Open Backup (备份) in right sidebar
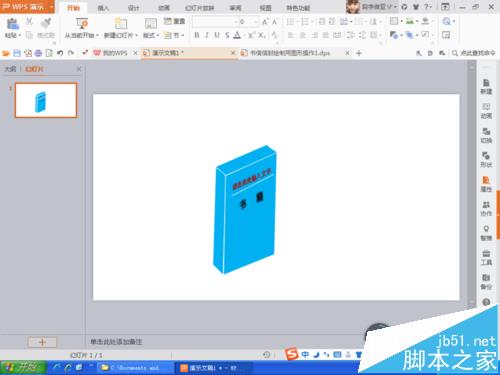This screenshot has width=500, height=375. 486,282
